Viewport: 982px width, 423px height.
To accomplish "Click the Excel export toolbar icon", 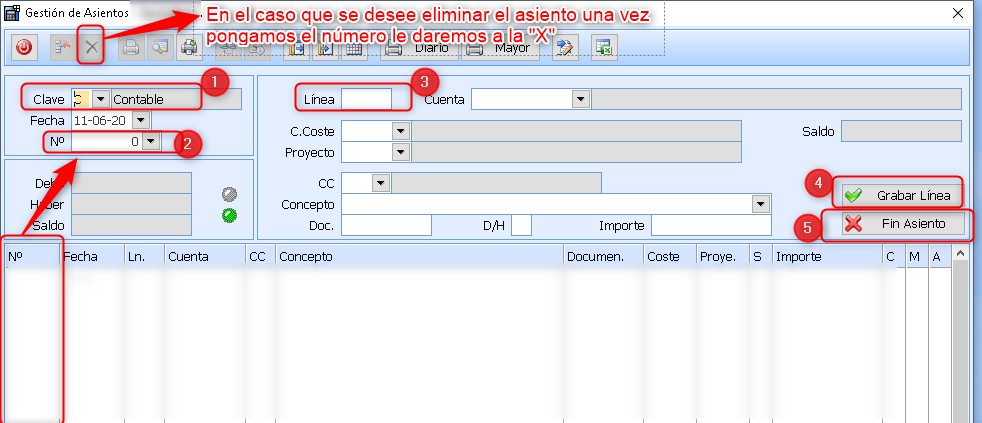I will [x=603, y=47].
